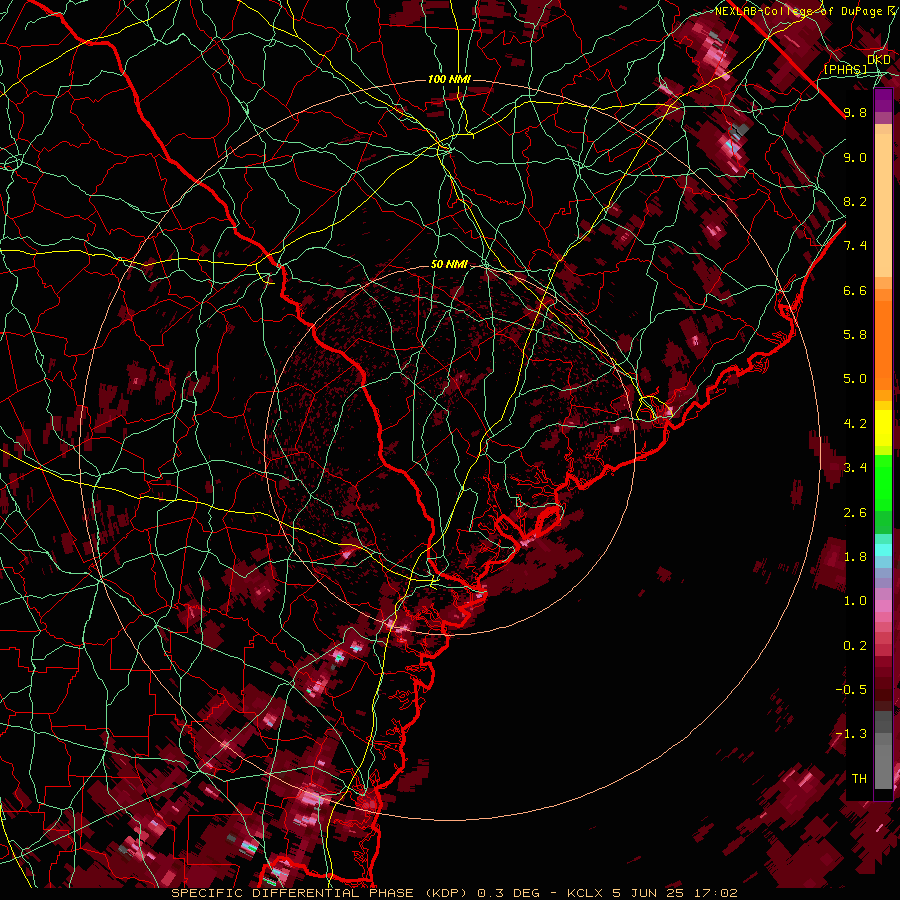The image size is (900, 900).
Task: Click the 1.0 legend scale value
Action: 855,601
